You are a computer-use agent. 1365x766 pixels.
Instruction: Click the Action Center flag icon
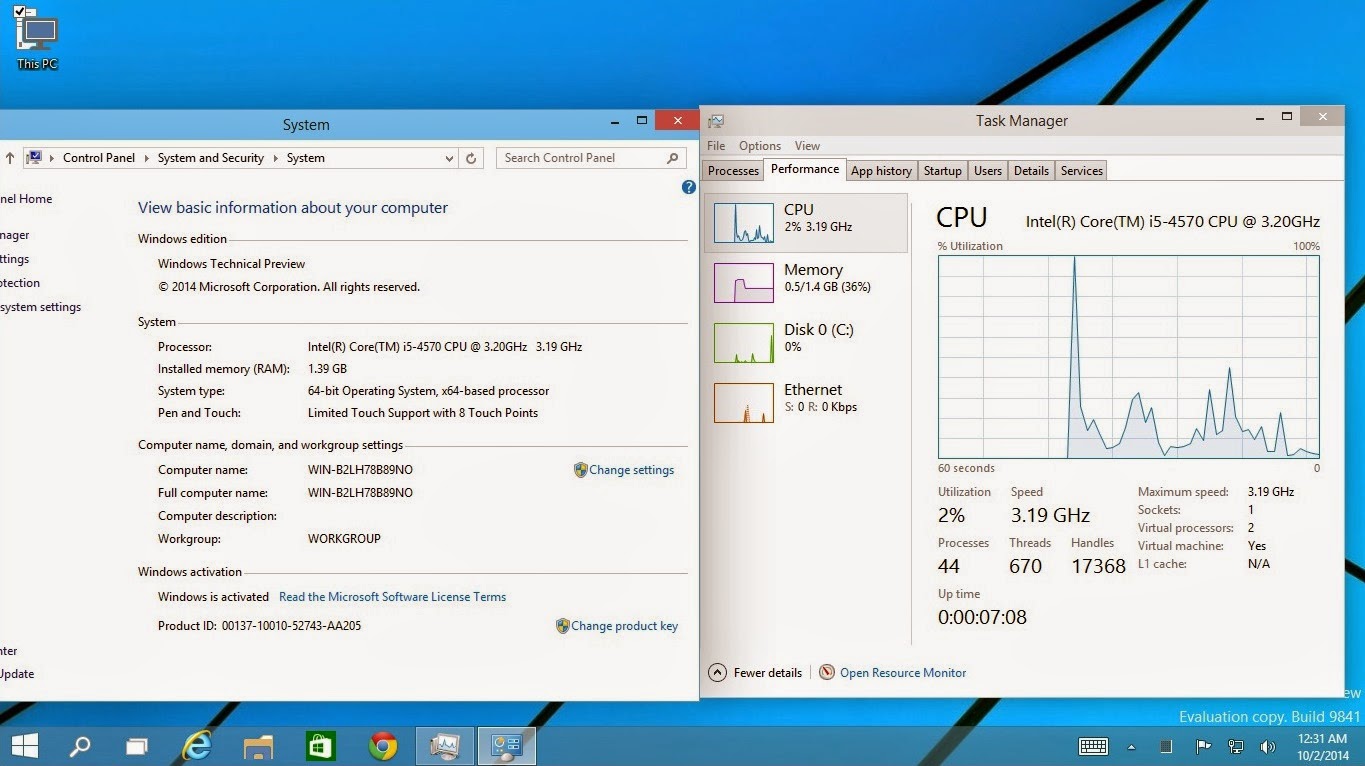point(1203,746)
